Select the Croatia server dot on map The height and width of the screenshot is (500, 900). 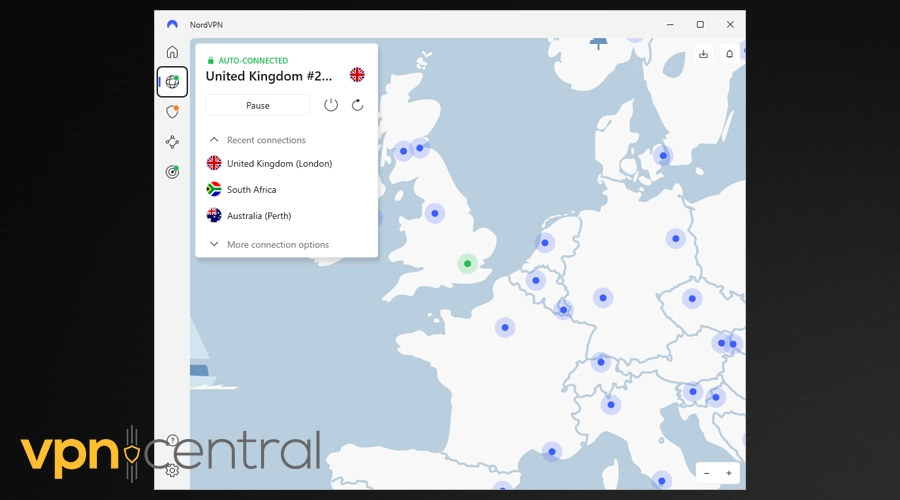[715, 397]
